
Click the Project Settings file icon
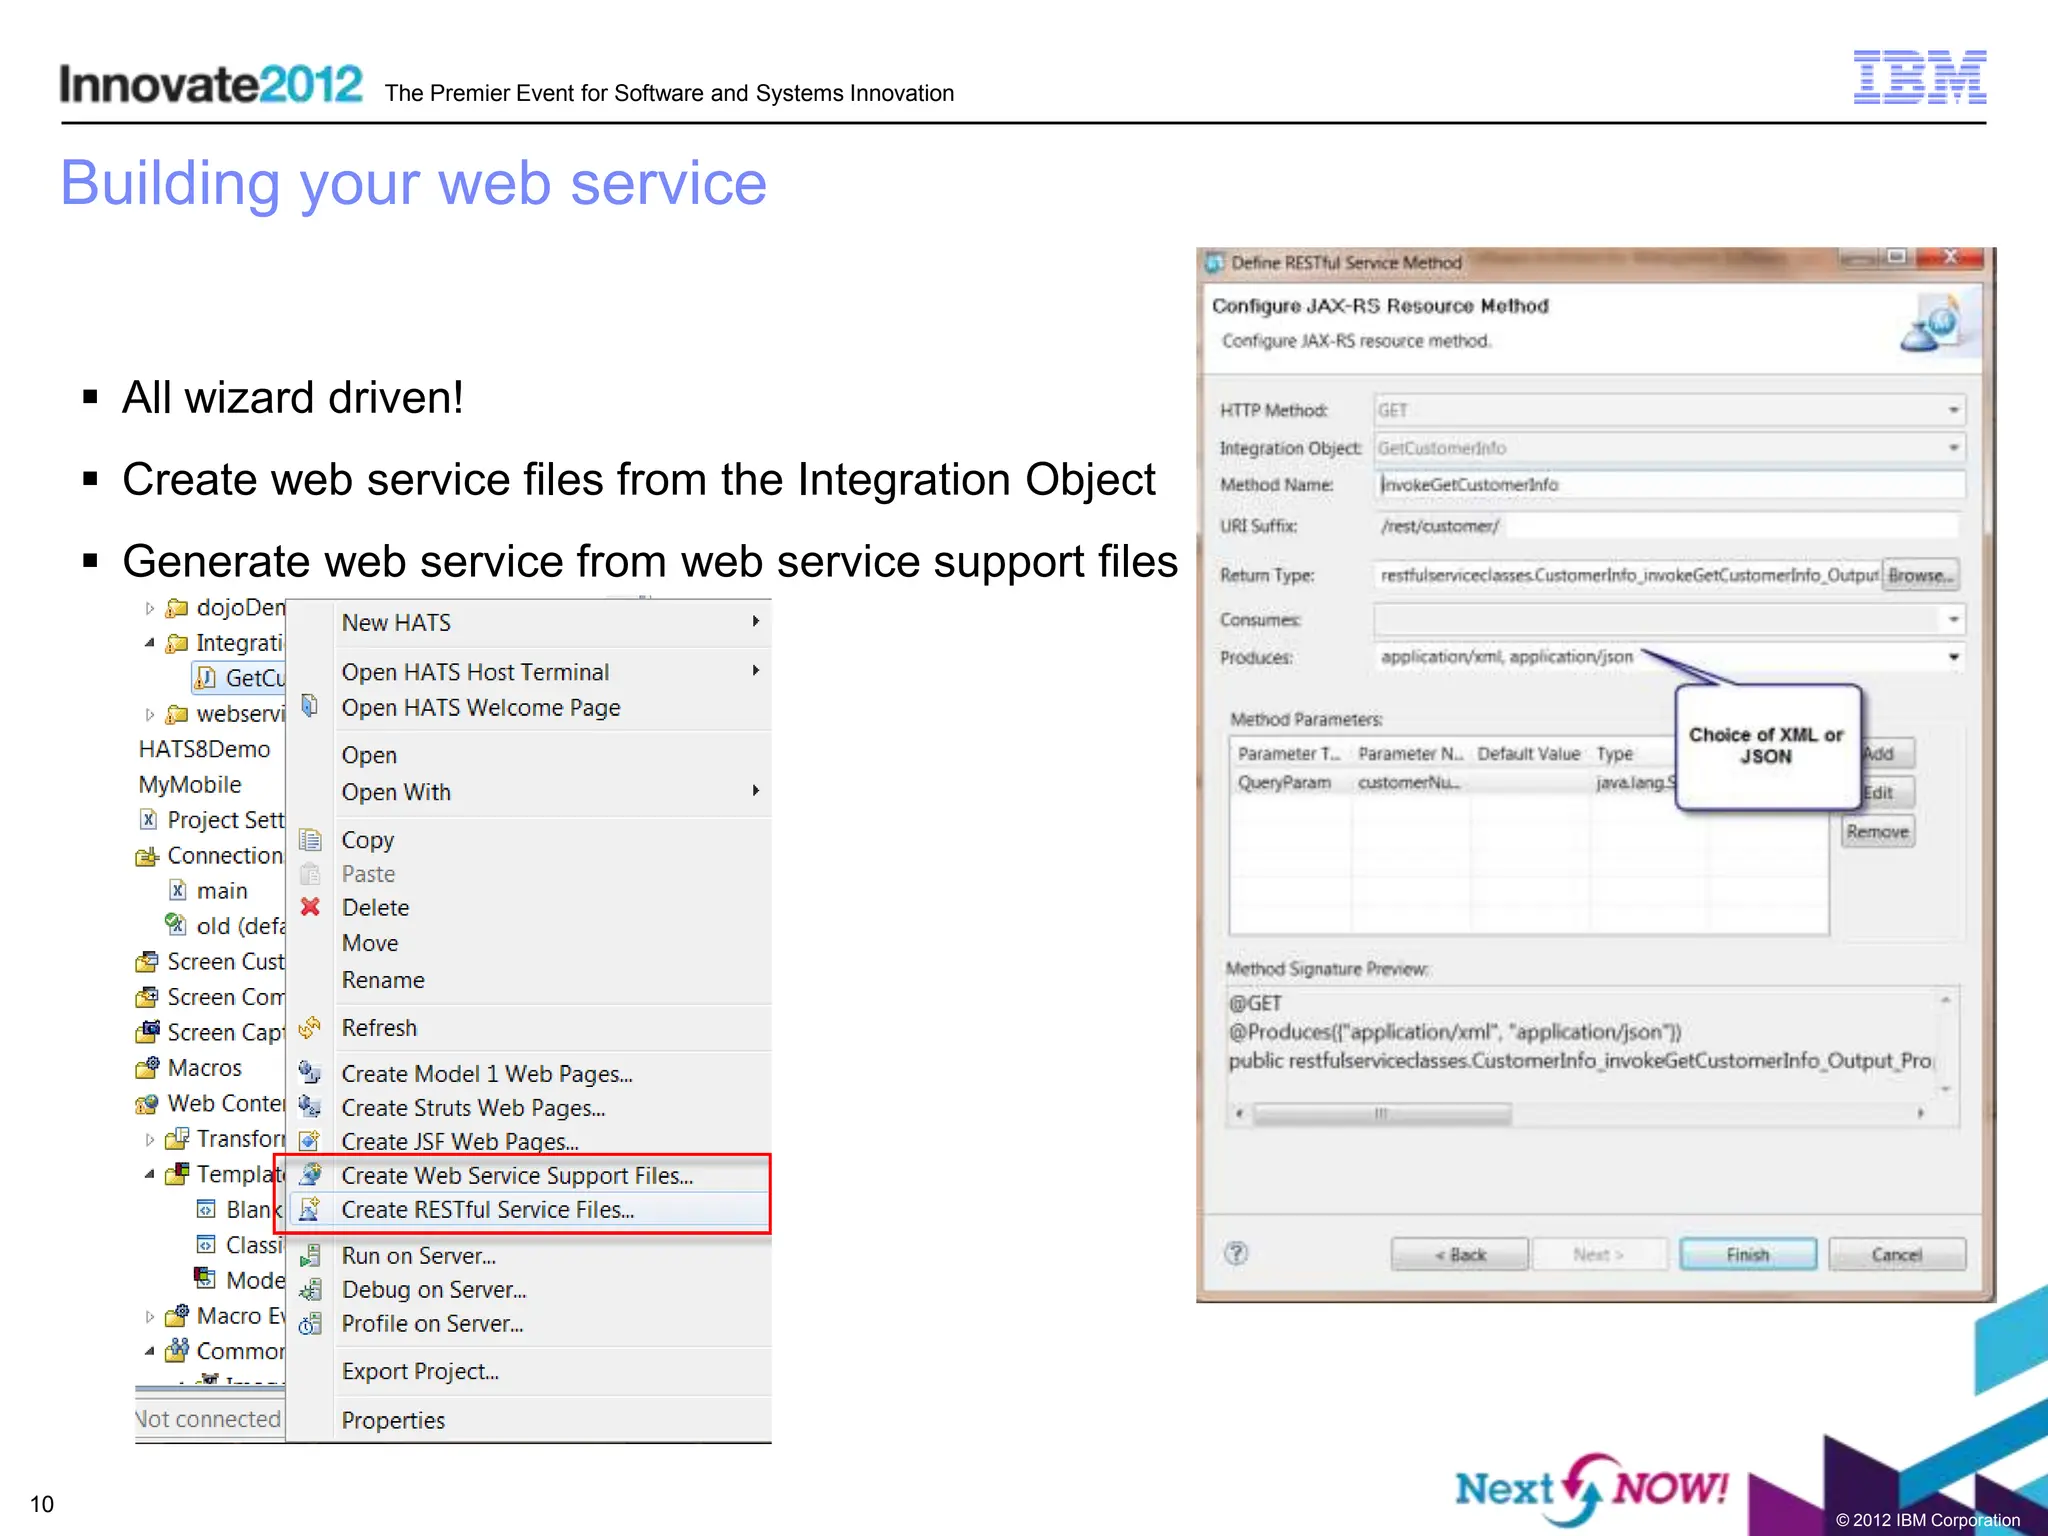pyautogui.click(x=148, y=820)
